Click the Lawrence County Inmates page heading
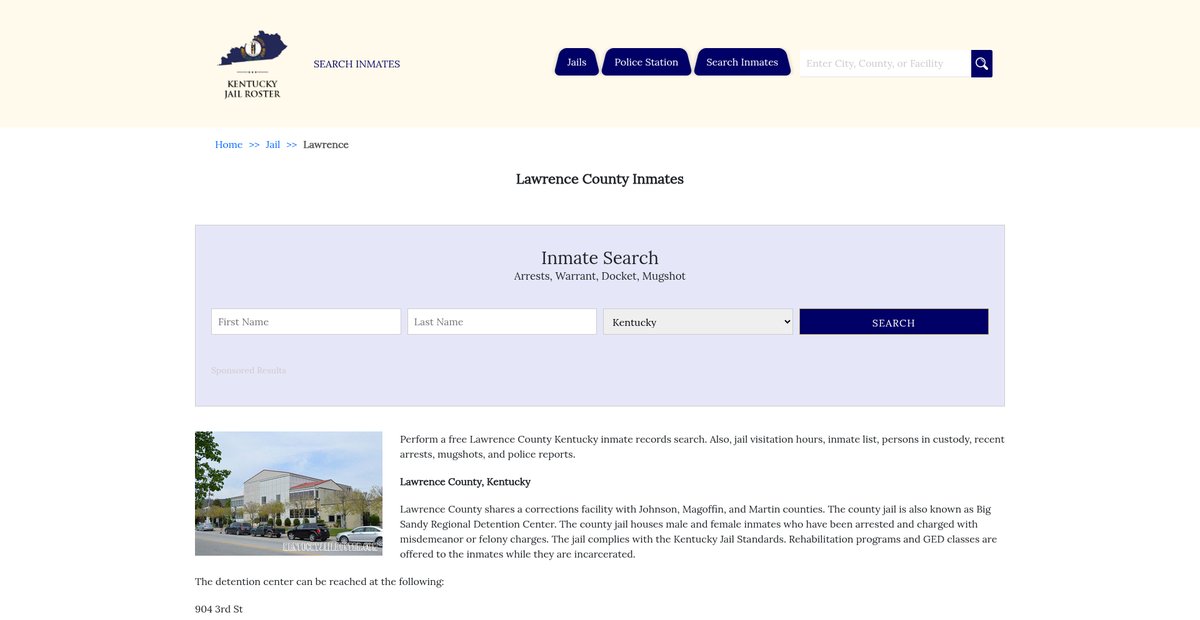1200x620 pixels. 599,179
